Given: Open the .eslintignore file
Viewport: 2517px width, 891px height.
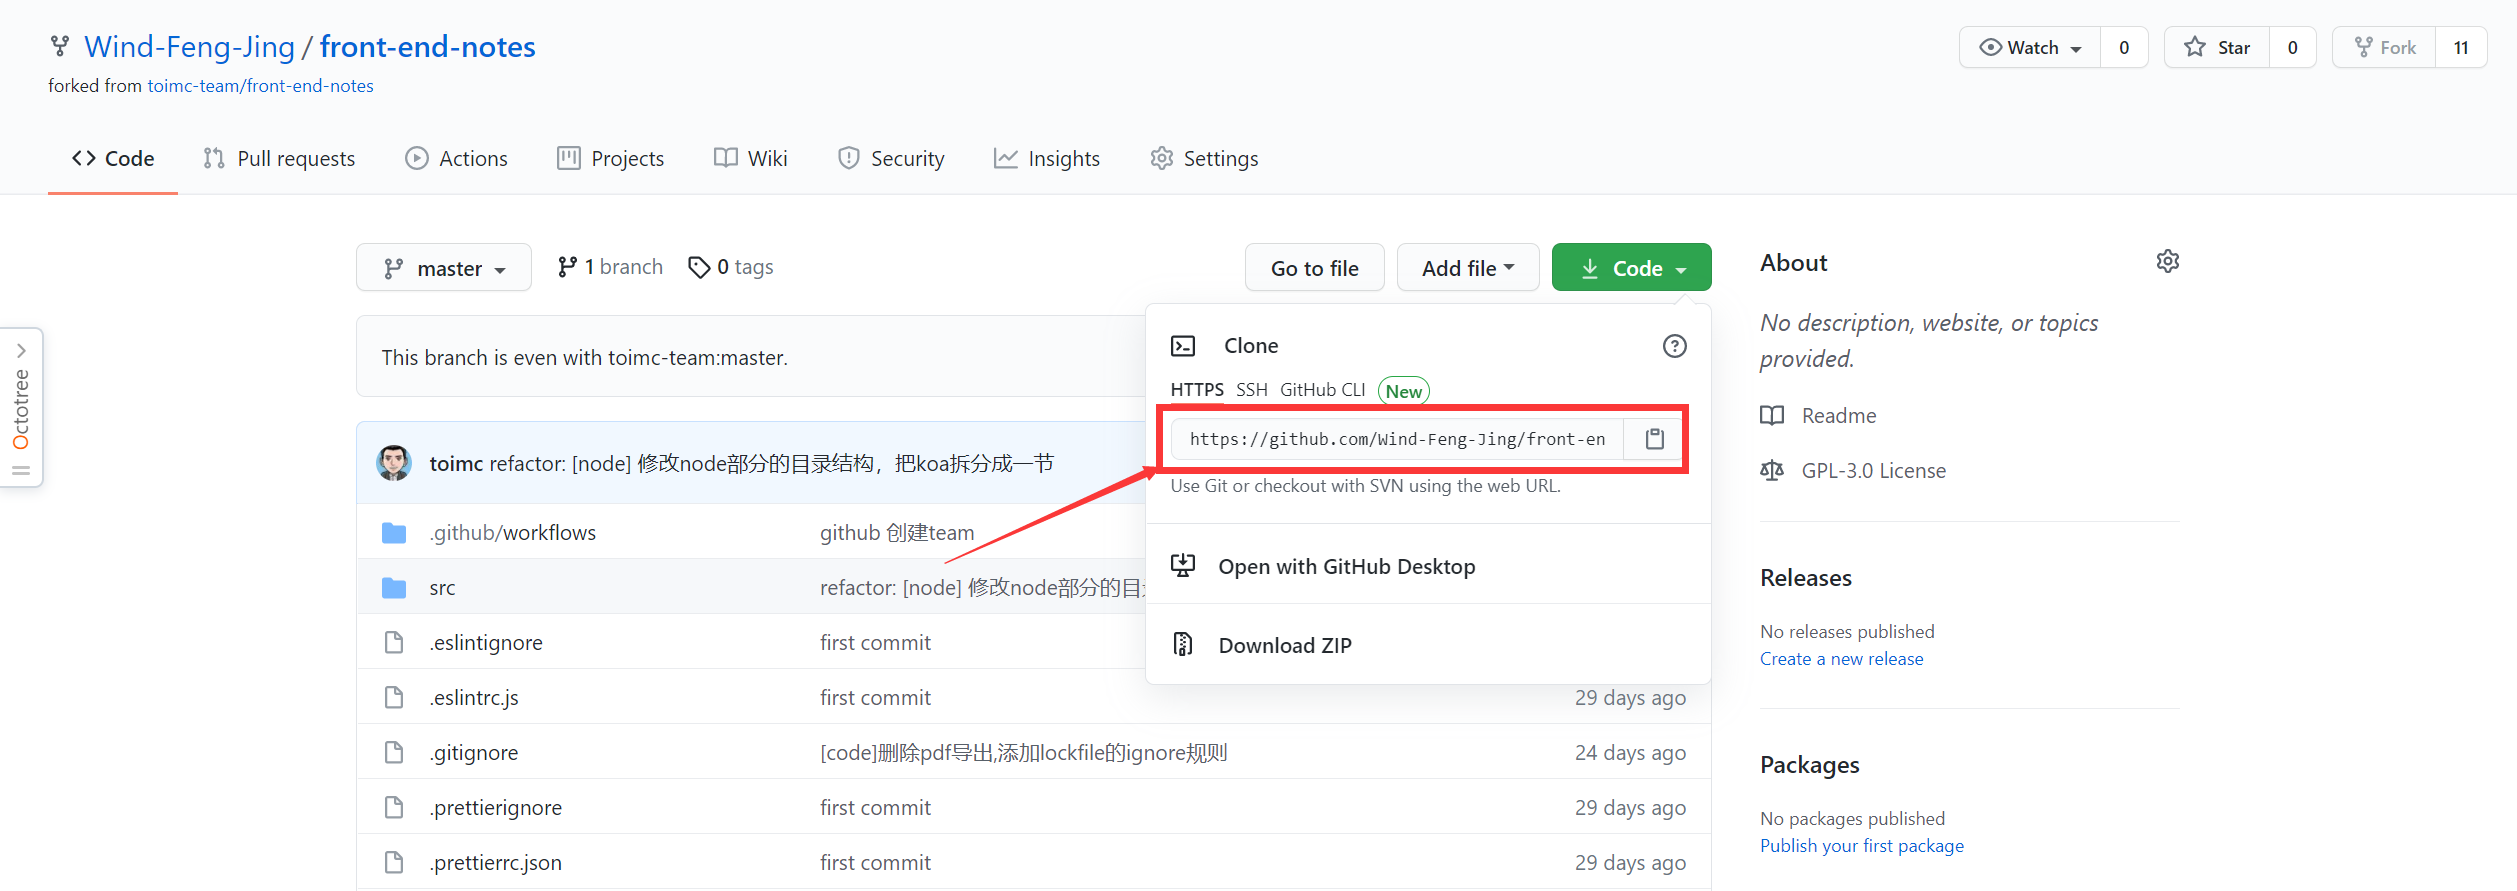Looking at the screenshot, I should click(x=486, y=643).
